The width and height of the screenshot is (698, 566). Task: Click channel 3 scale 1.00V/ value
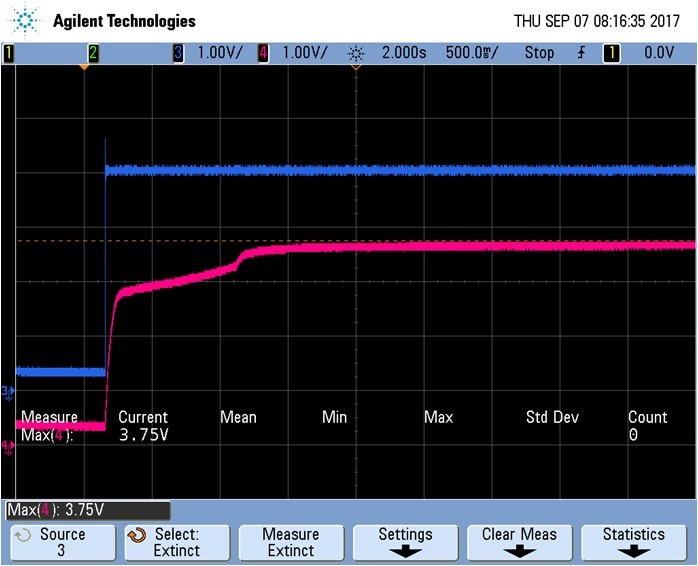click(220, 53)
